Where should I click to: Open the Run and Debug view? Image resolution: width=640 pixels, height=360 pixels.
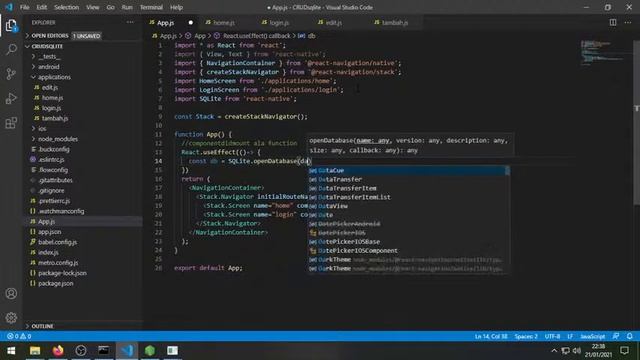click(x=11, y=98)
